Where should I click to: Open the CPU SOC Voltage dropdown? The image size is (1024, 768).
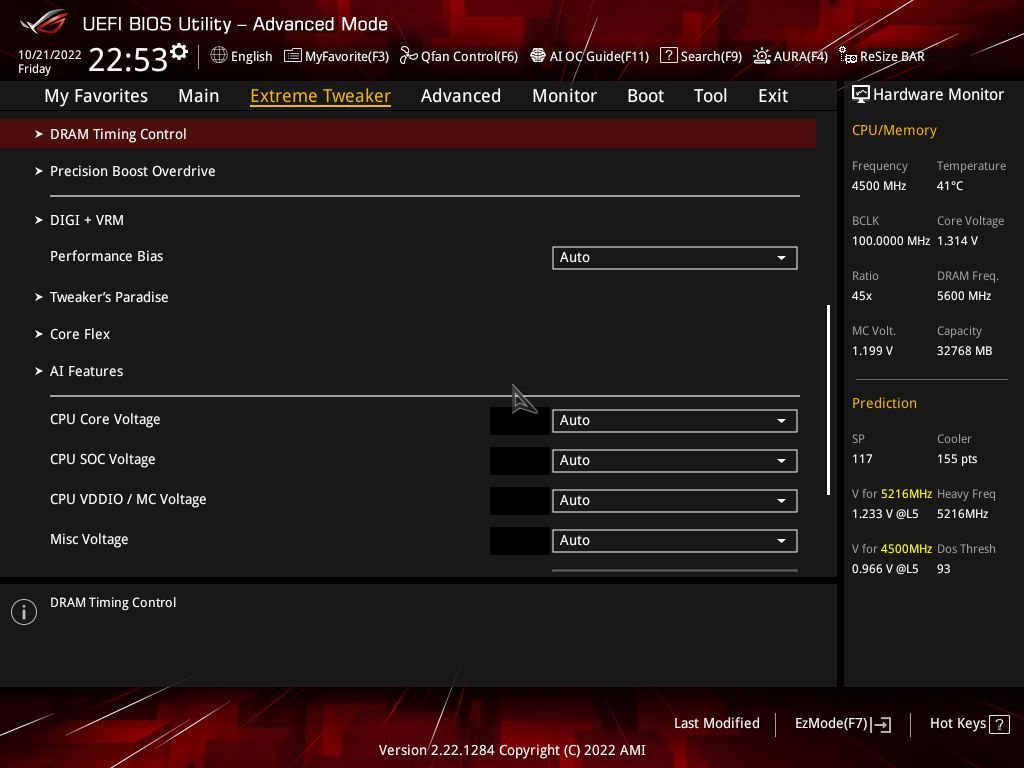[x=675, y=461]
